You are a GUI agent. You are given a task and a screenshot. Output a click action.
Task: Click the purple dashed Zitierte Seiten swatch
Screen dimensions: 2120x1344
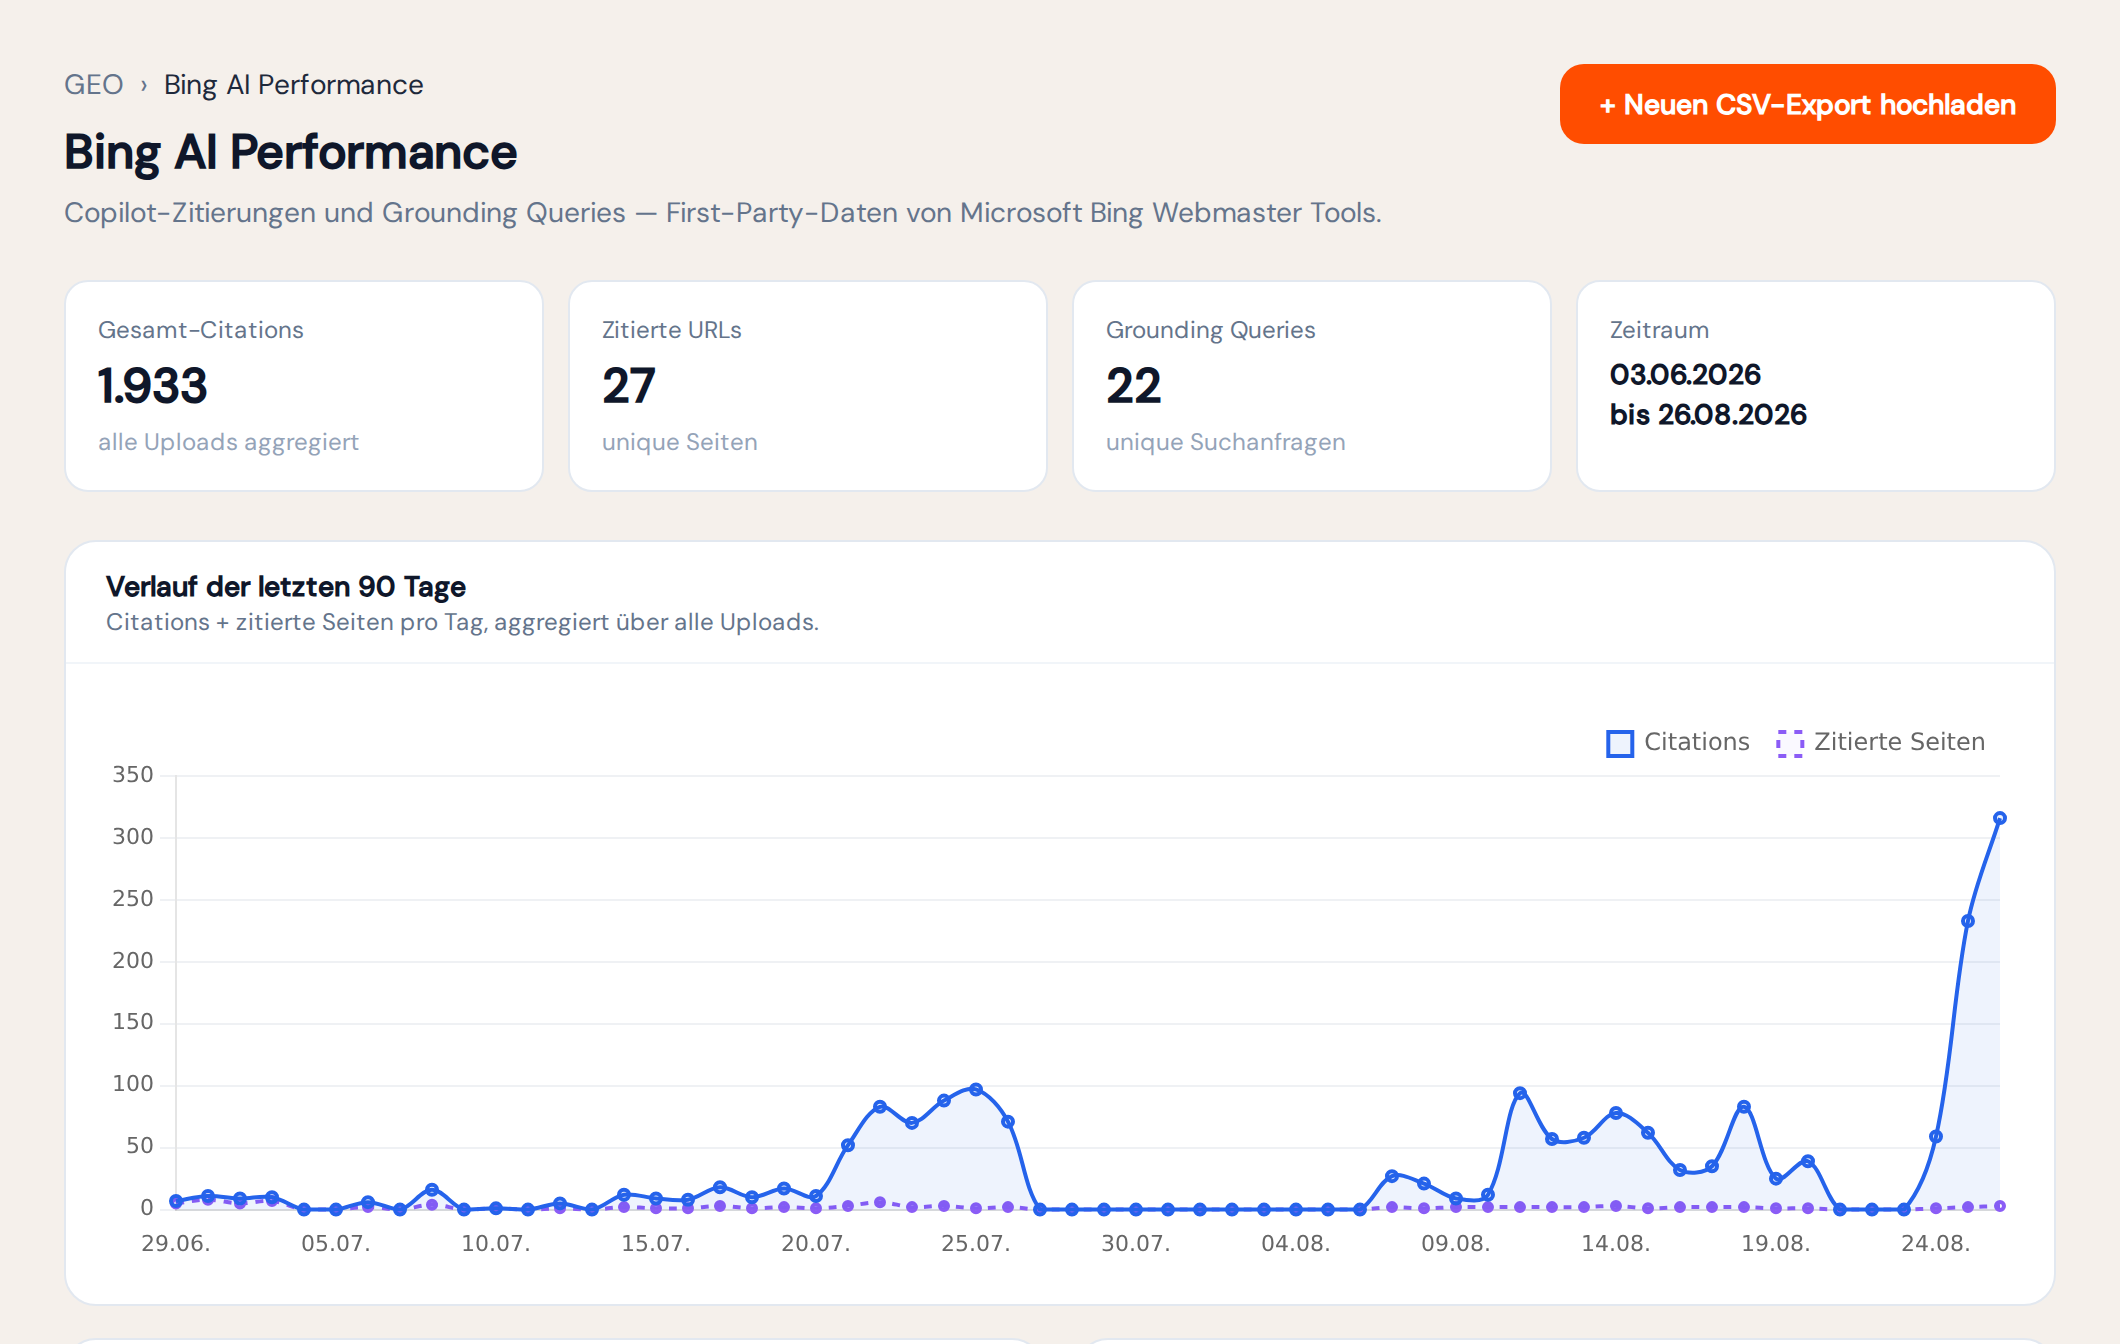point(1790,743)
